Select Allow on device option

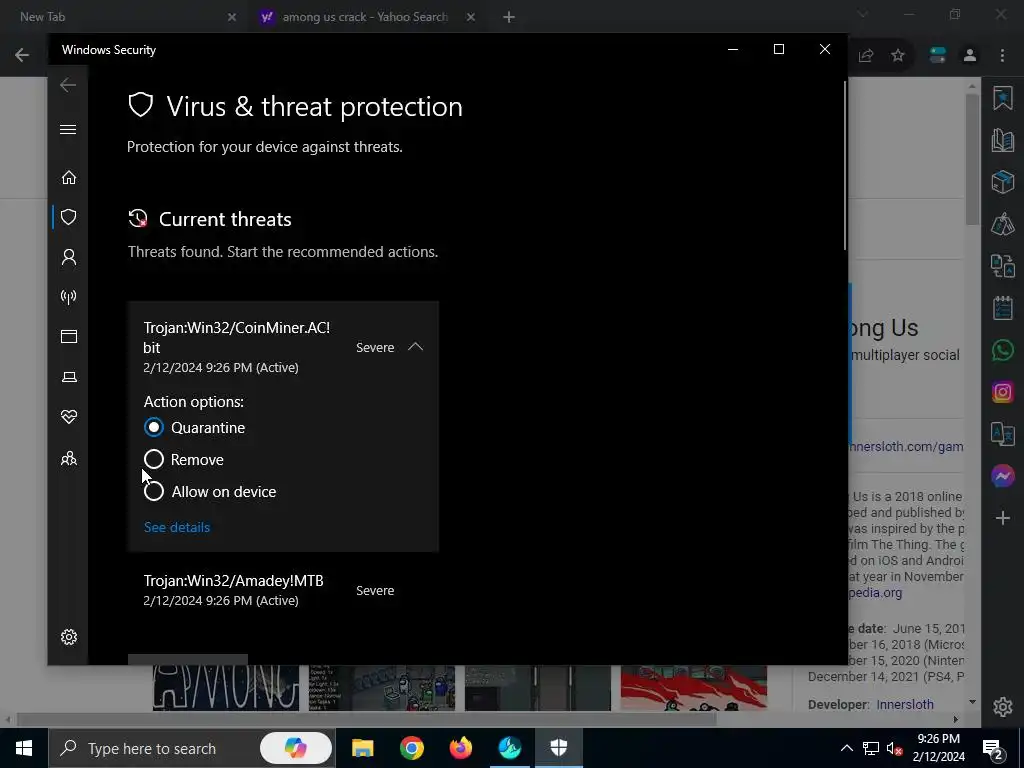coord(154,491)
